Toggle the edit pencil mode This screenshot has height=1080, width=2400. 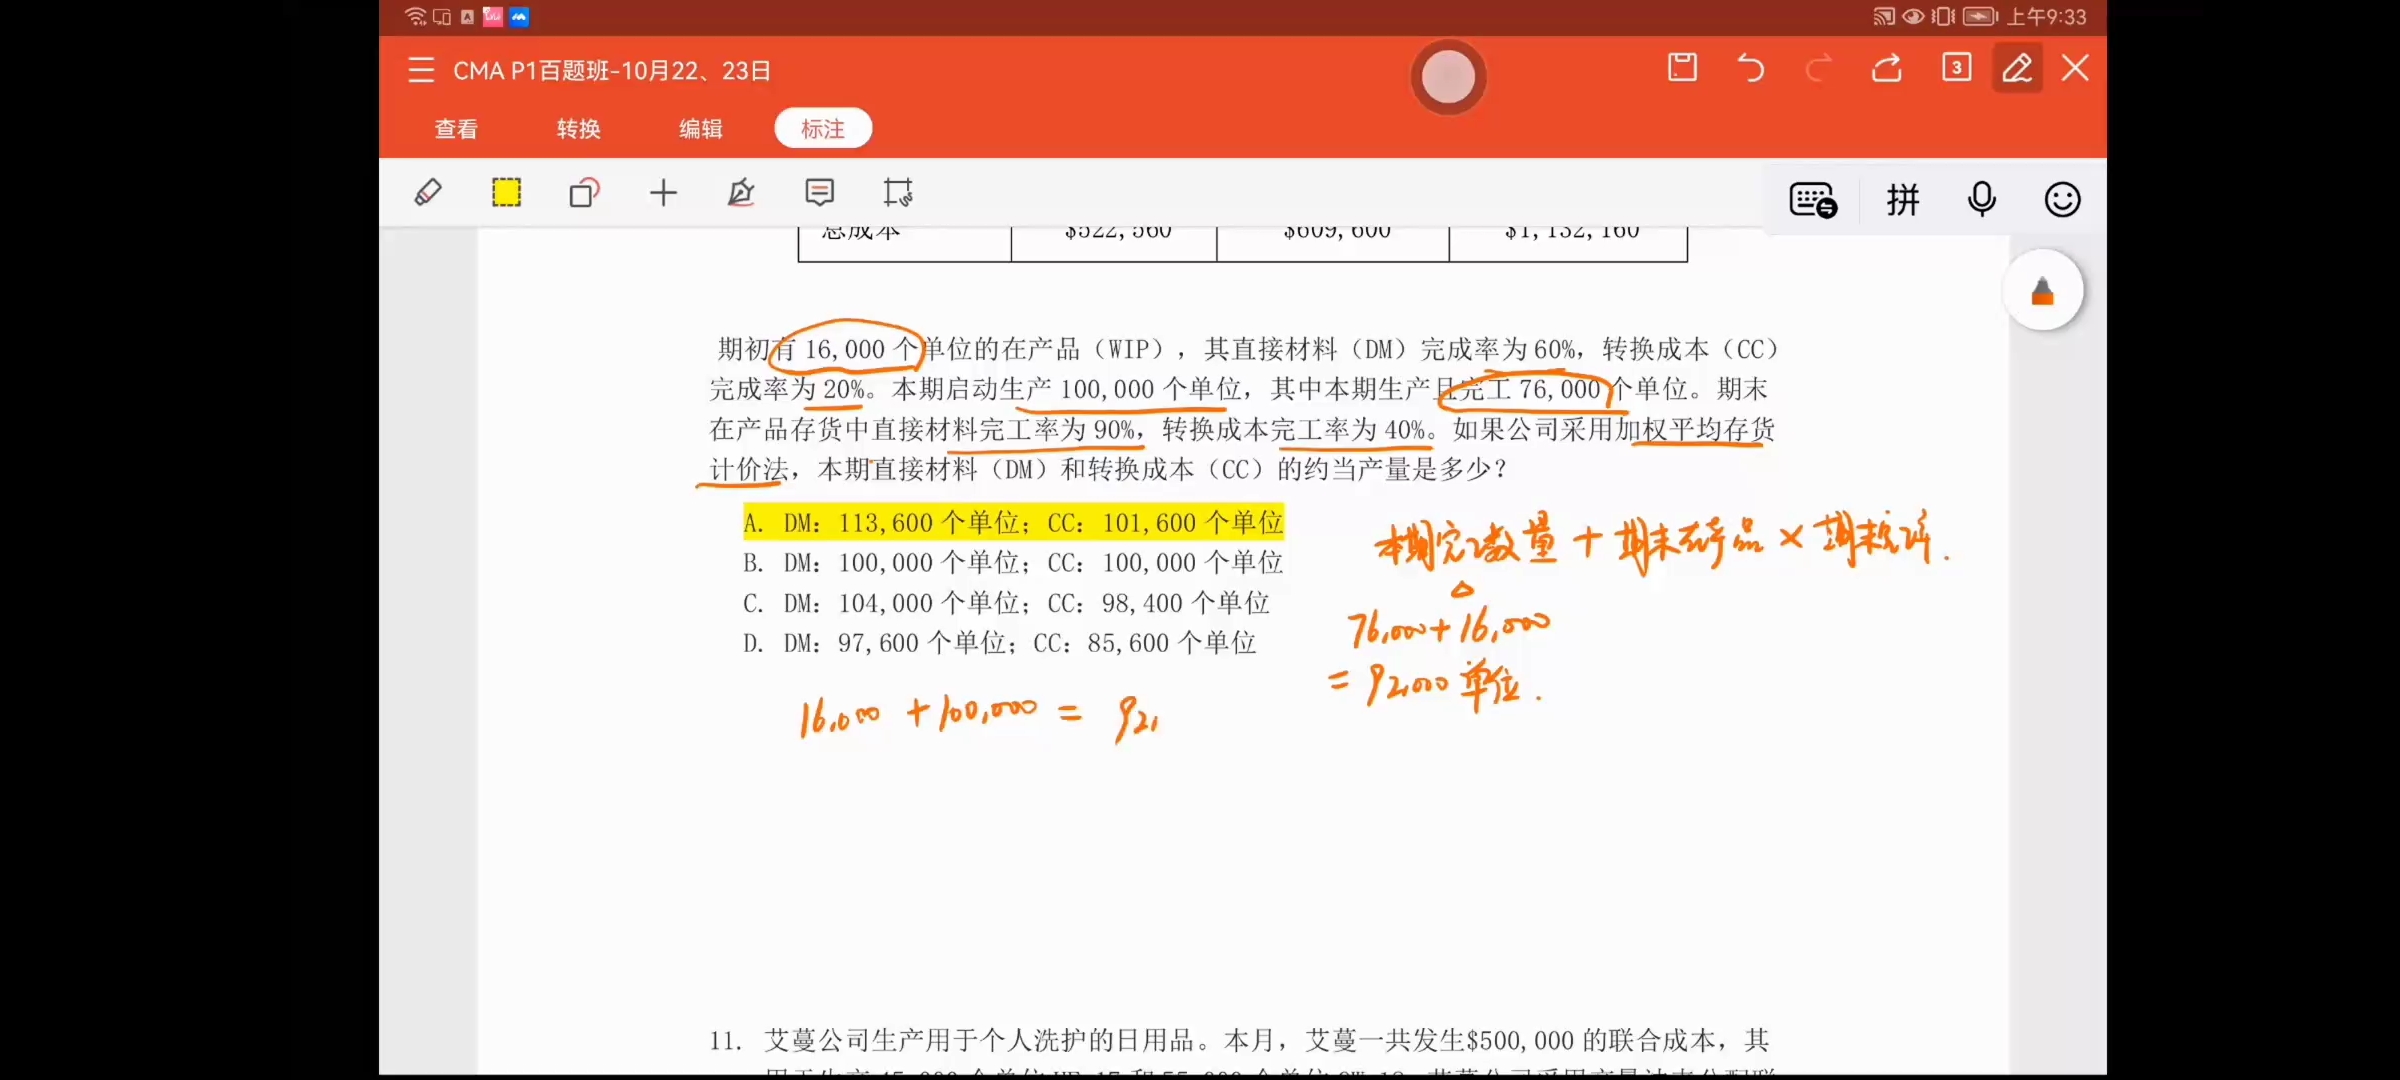(2017, 68)
